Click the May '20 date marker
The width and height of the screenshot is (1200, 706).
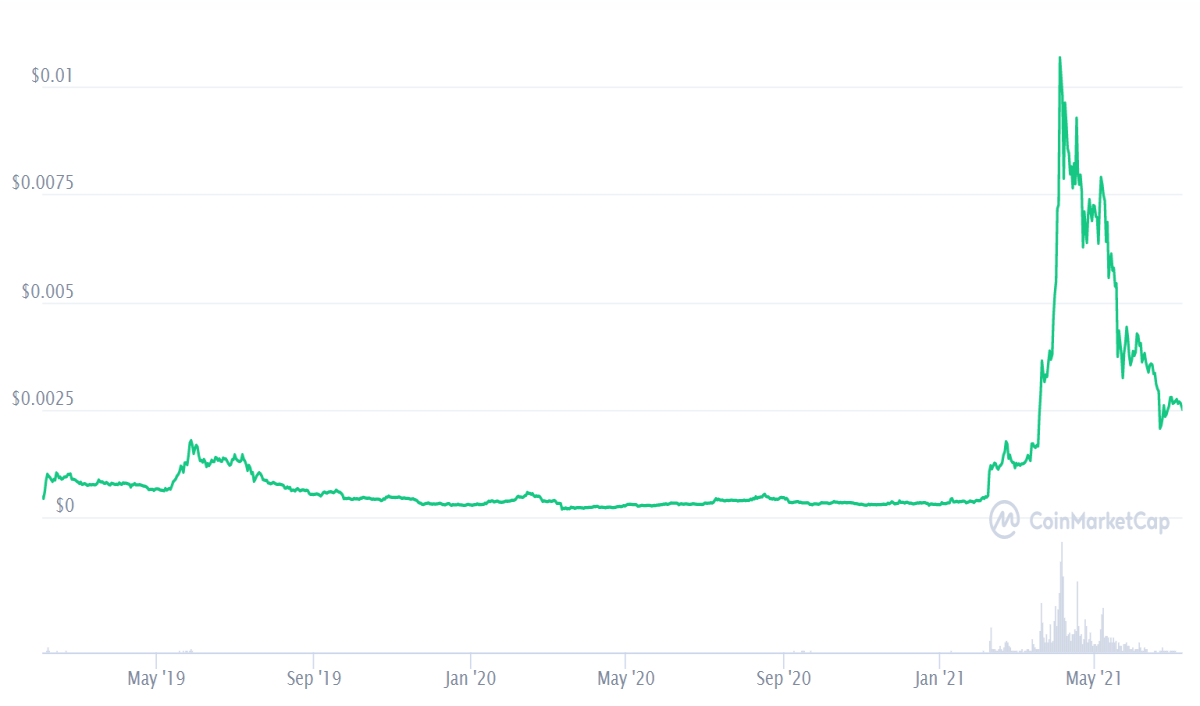coord(625,678)
